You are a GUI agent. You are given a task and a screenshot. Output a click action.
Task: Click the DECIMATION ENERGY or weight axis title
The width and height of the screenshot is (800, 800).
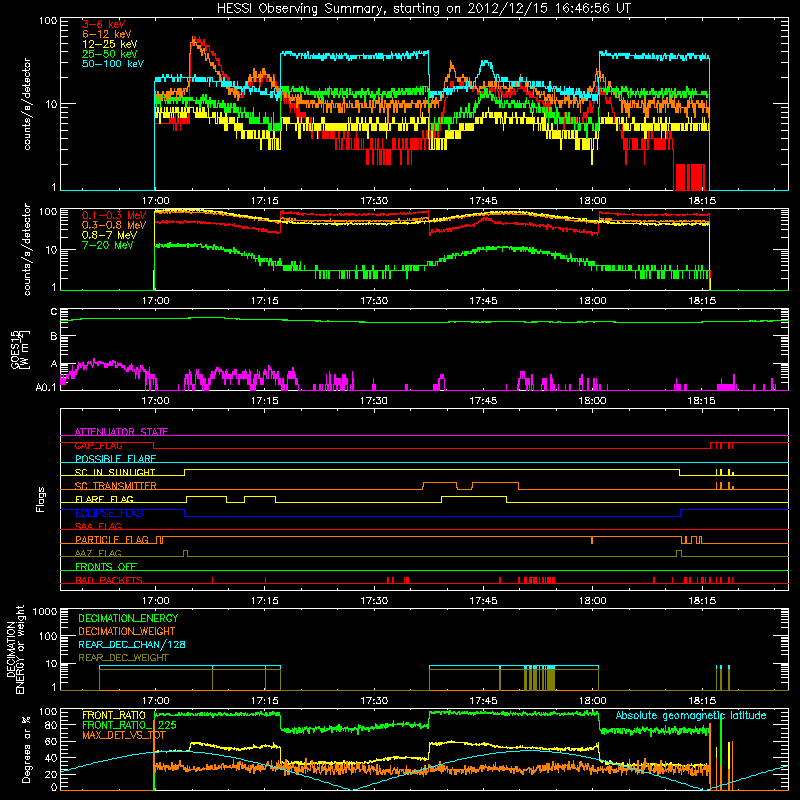coord(15,649)
